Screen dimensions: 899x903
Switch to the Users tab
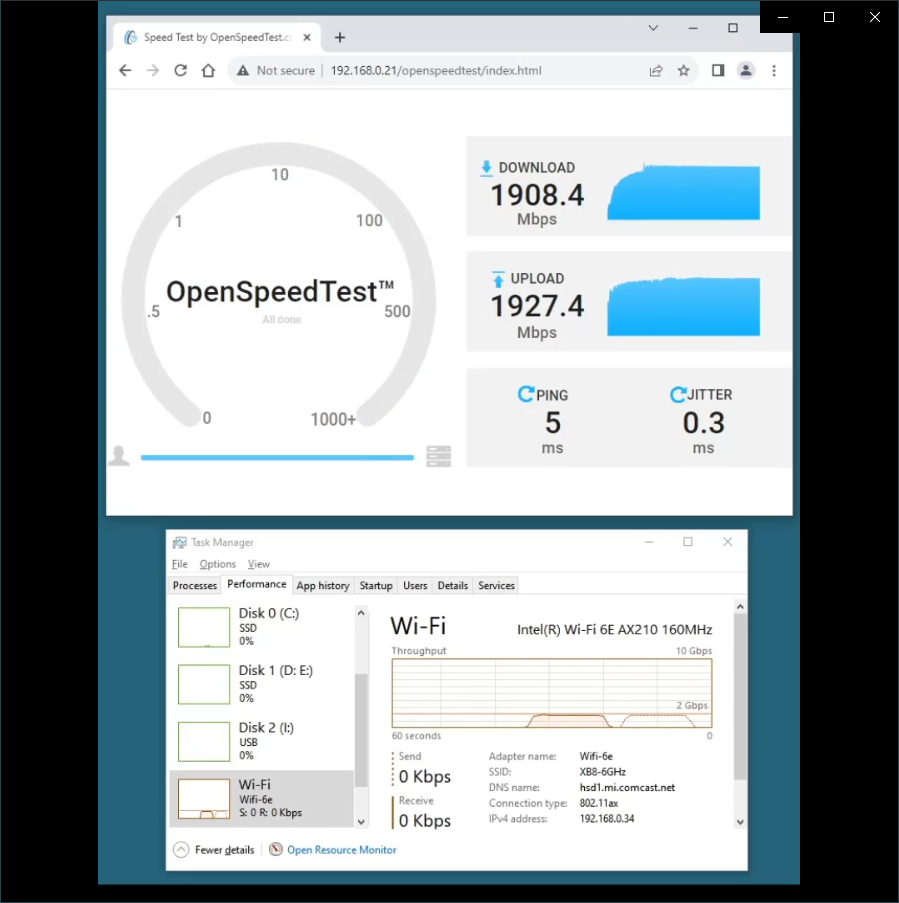(415, 585)
